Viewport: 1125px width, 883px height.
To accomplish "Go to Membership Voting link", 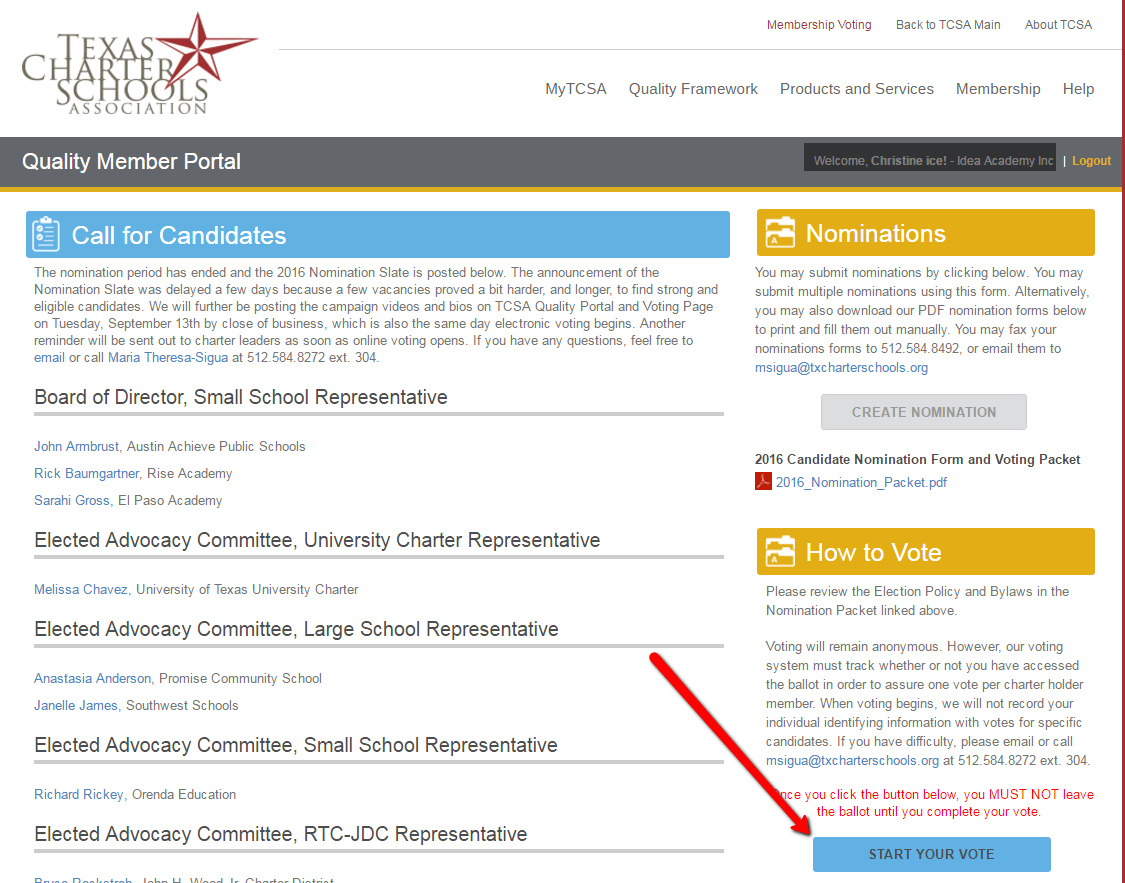I will [x=818, y=25].
